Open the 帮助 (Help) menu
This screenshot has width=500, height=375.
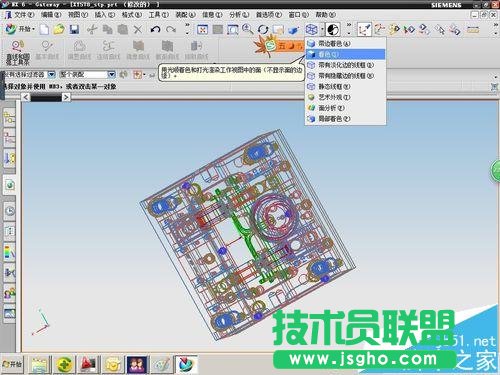[x=325, y=15]
